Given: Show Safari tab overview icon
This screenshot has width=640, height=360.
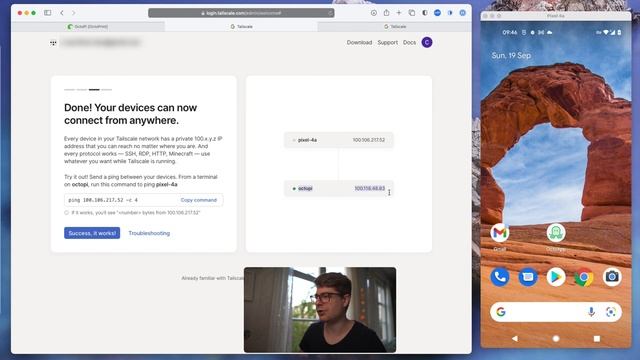Looking at the screenshot, I should pos(412,13).
